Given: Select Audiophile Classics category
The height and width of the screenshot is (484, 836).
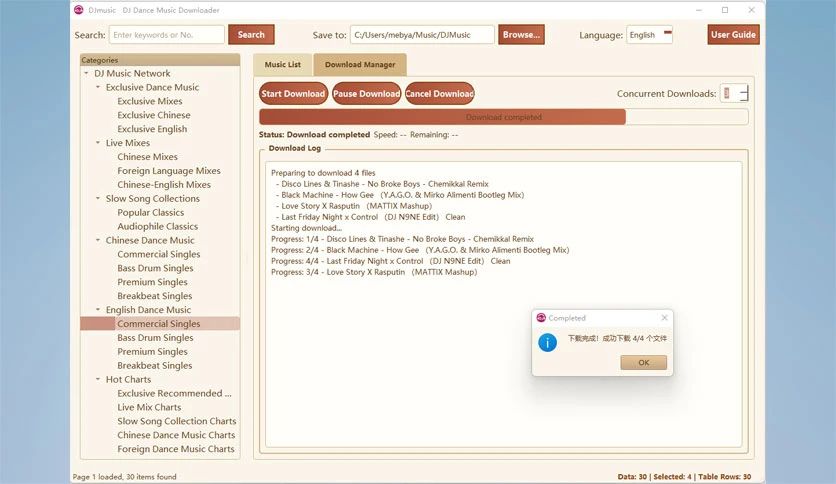Looking at the screenshot, I should pyautogui.click(x=157, y=226).
